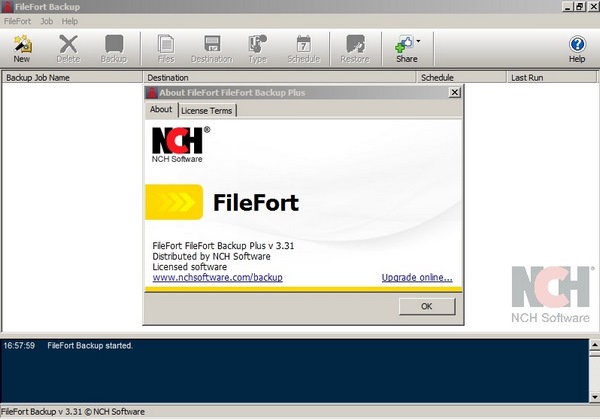This screenshot has height=420, width=600.
Task: Click the About dialog title icon
Action: 152,93
